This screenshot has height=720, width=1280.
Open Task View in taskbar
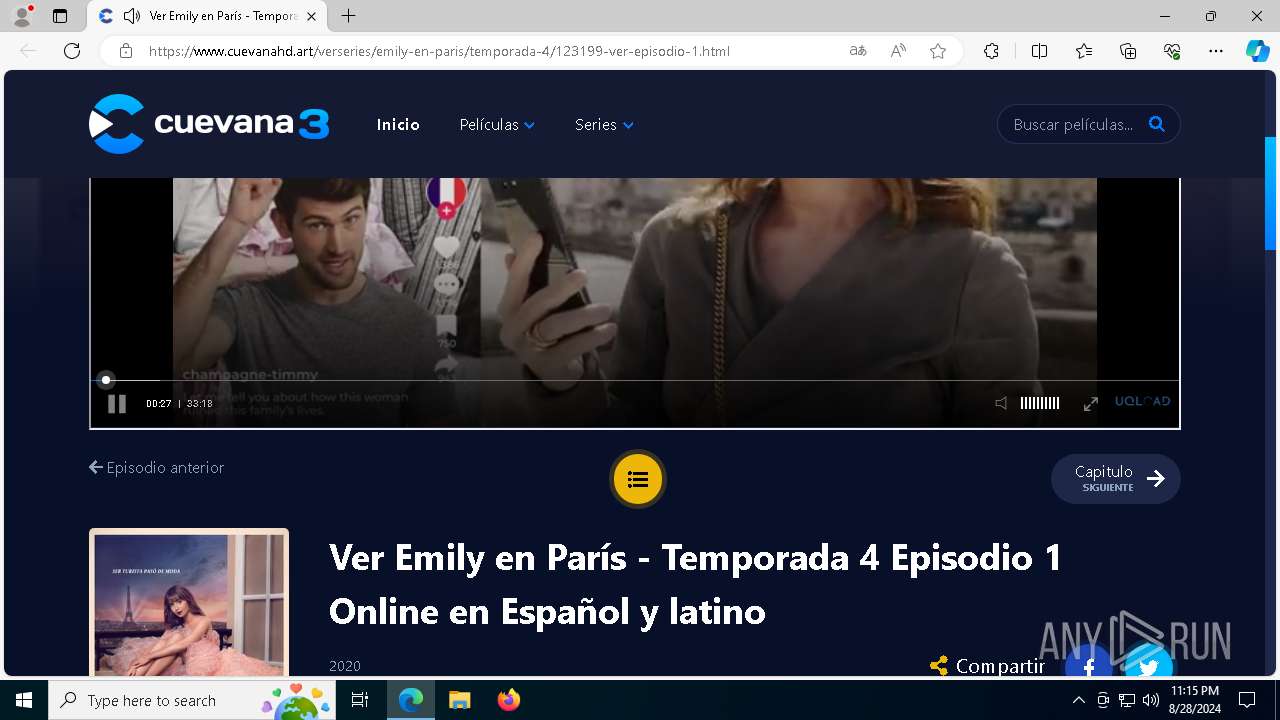point(361,700)
